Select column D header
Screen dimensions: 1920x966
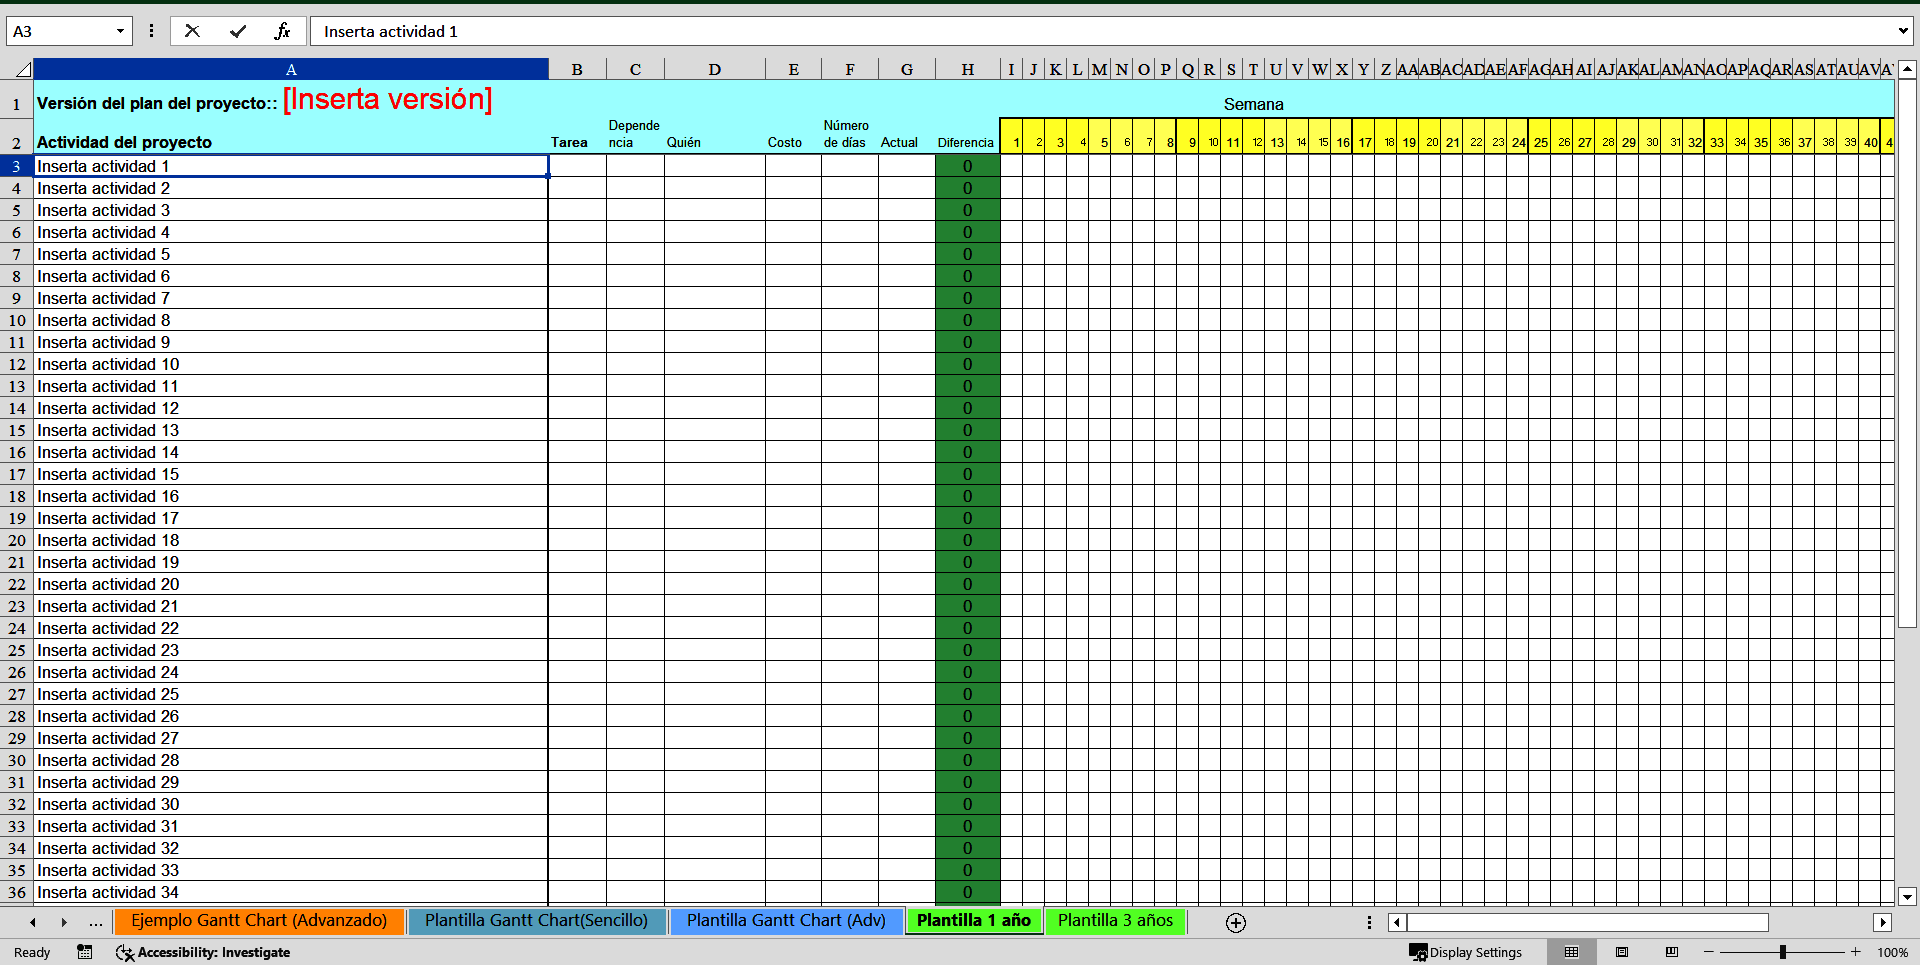coord(715,69)
